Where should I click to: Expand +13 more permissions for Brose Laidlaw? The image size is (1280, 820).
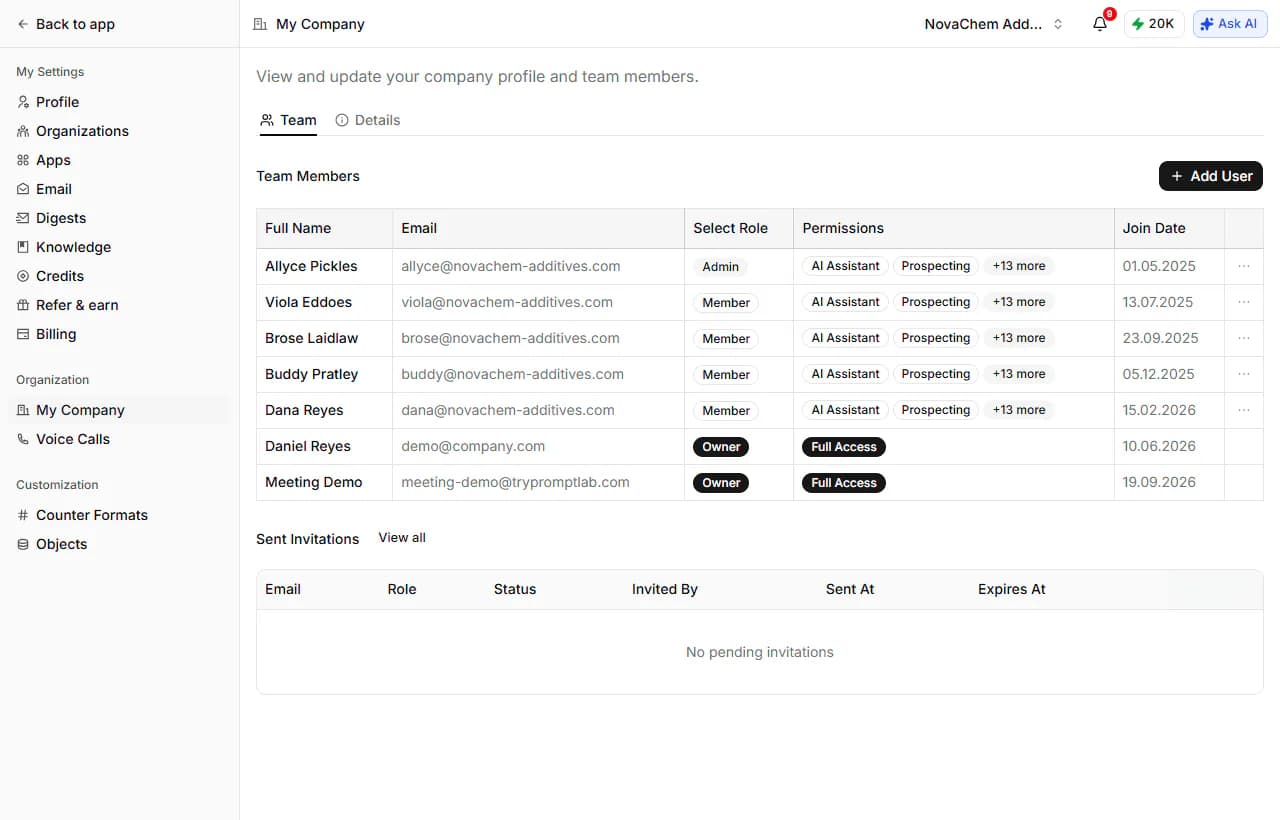[x=1019, y=338]
